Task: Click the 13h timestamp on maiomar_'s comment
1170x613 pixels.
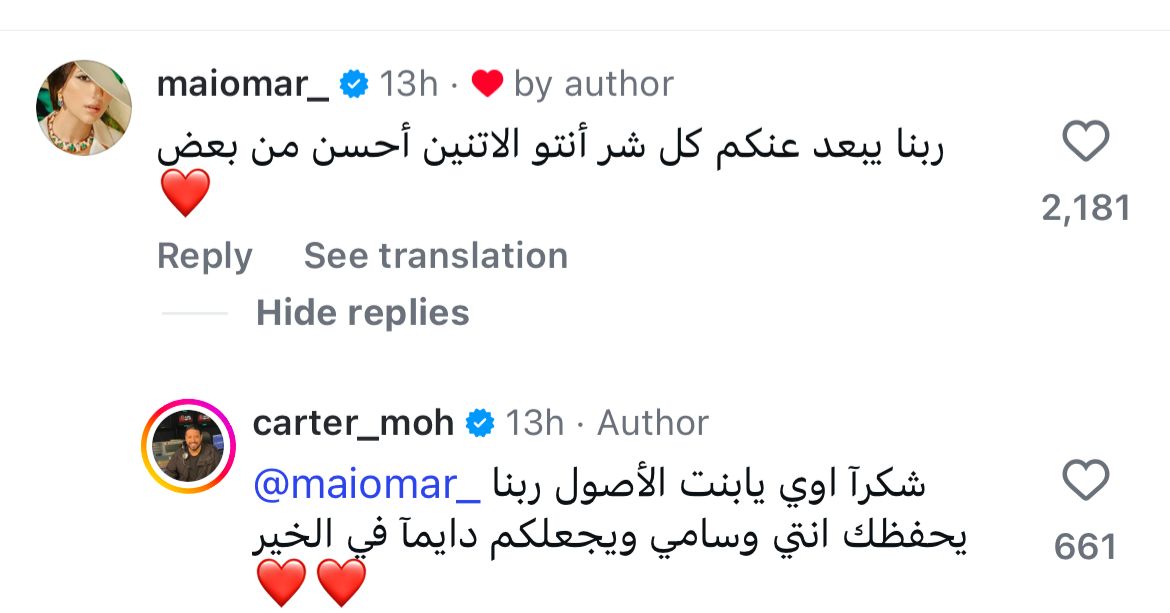Action: point(408,85)
